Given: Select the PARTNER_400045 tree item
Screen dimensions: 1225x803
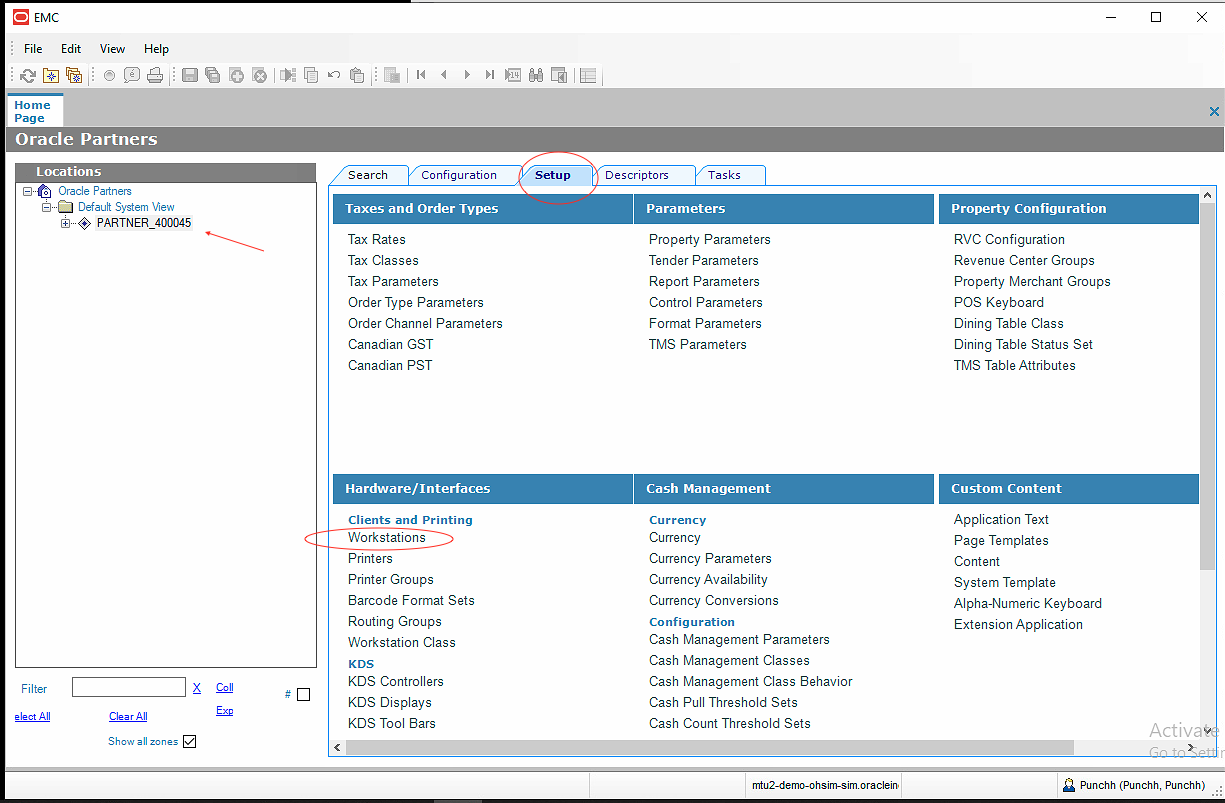Looking at the screenshot, I should [144, 223].
